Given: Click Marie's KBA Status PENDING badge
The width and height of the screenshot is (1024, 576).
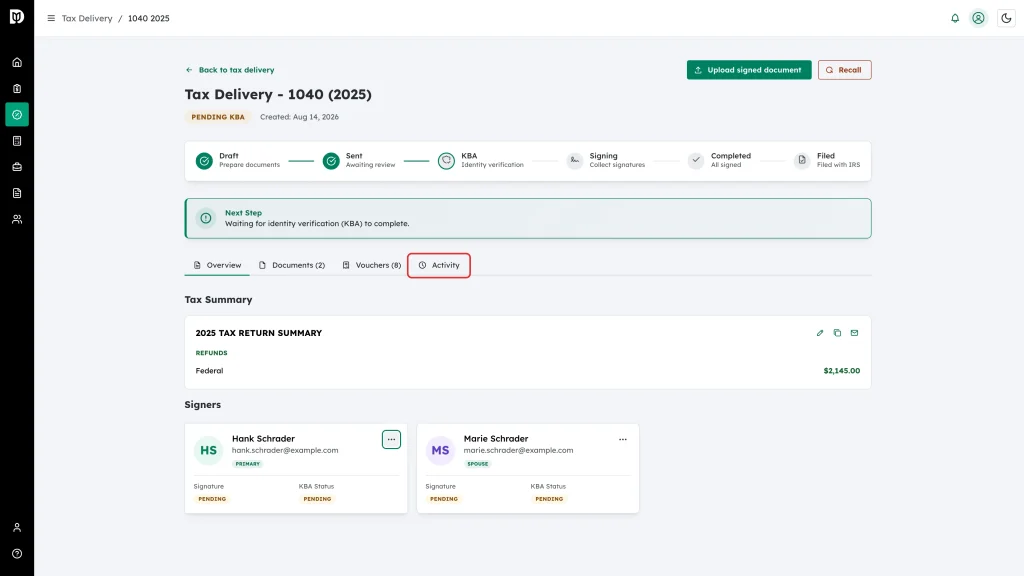Looking at the screenshot, I should [549, 499].
